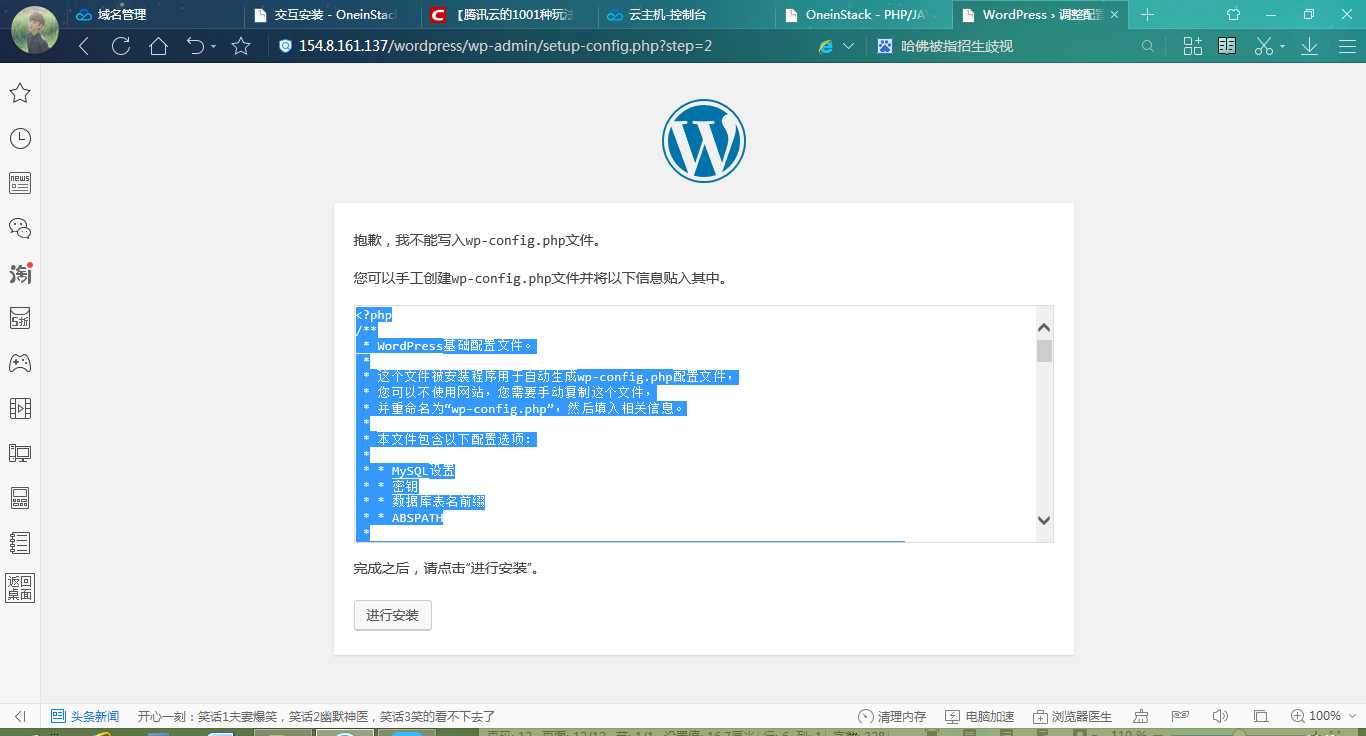Viewport: 1366px width, 736px height.
Task: Click the textarea scroll down arrow
Action: coord(1044,520)
